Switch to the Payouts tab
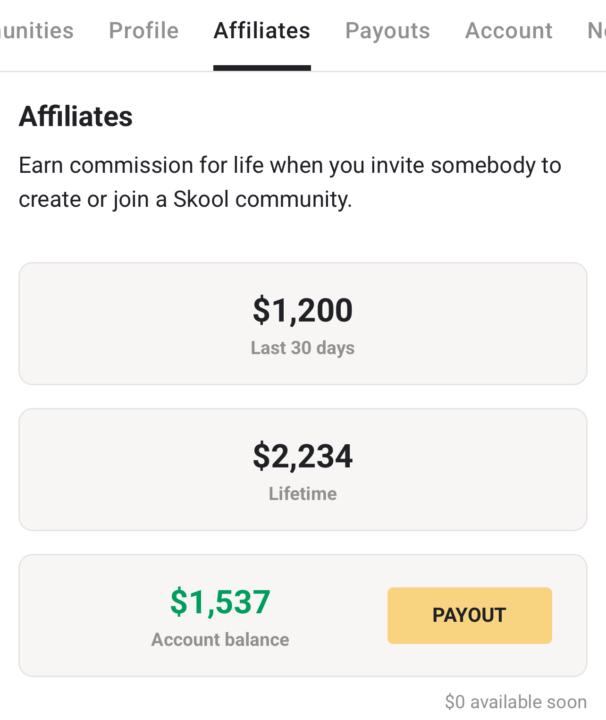 tap(387, 31)
